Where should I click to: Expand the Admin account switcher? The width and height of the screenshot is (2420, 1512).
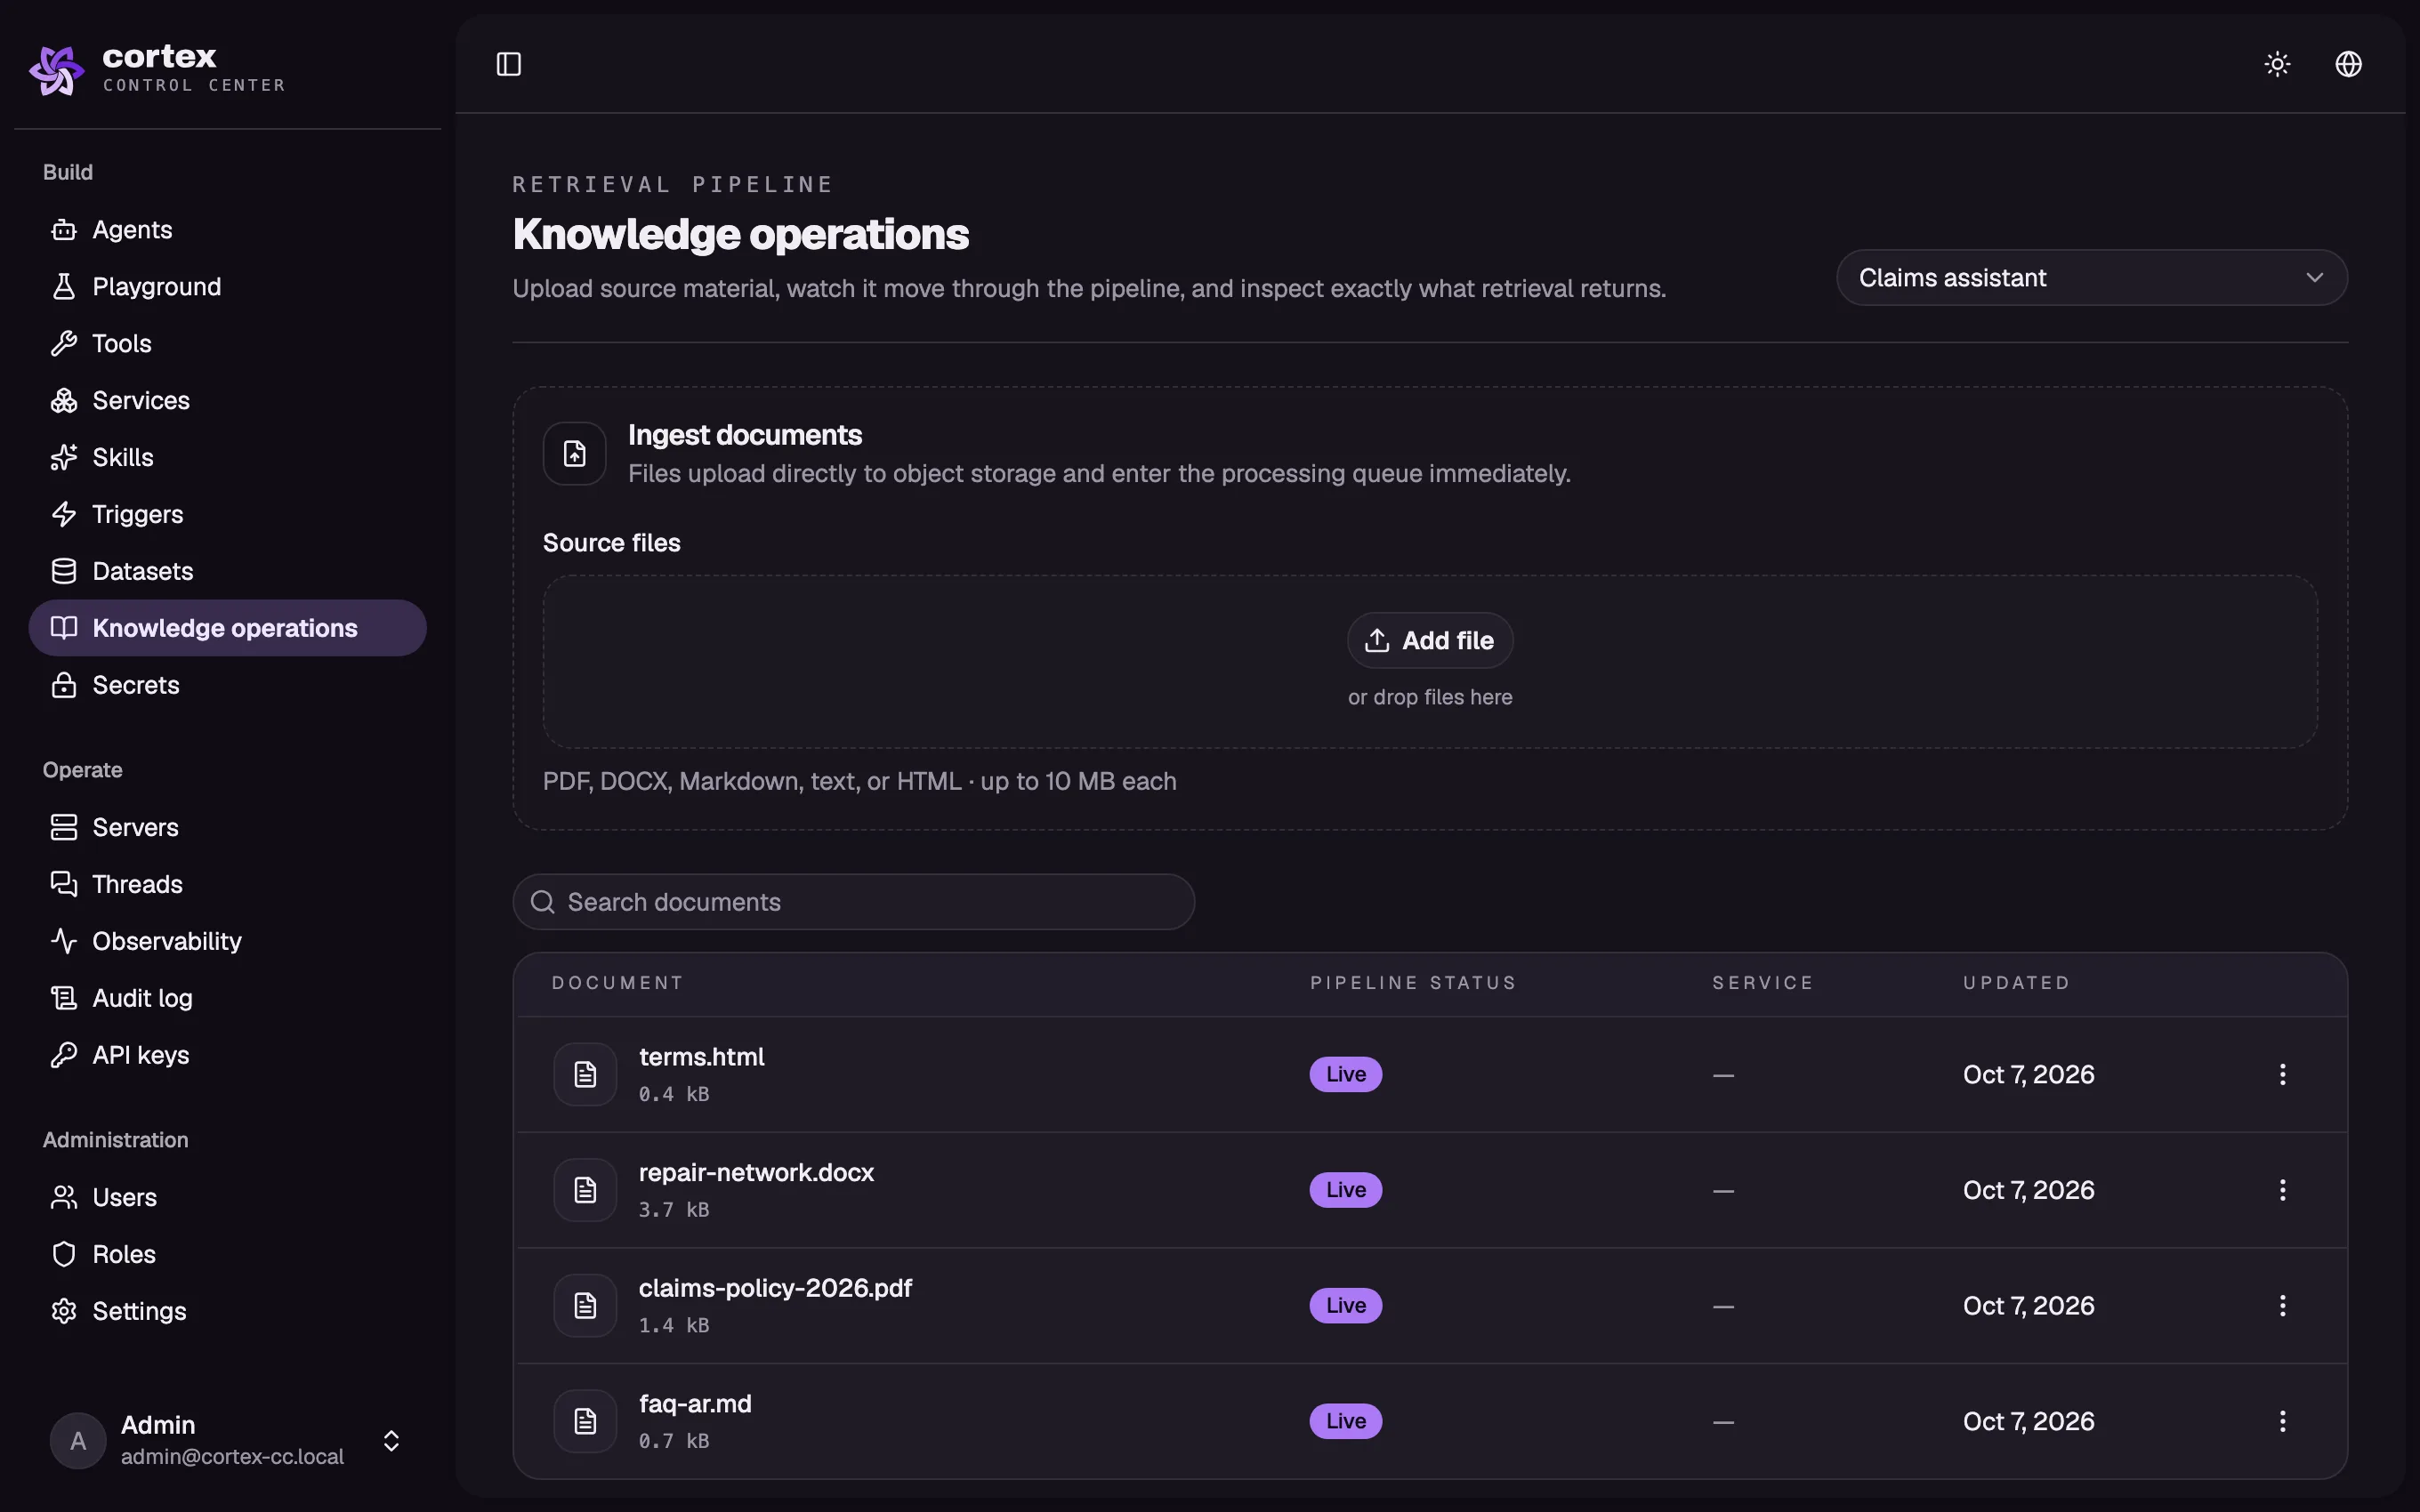tap(227, 1441)
